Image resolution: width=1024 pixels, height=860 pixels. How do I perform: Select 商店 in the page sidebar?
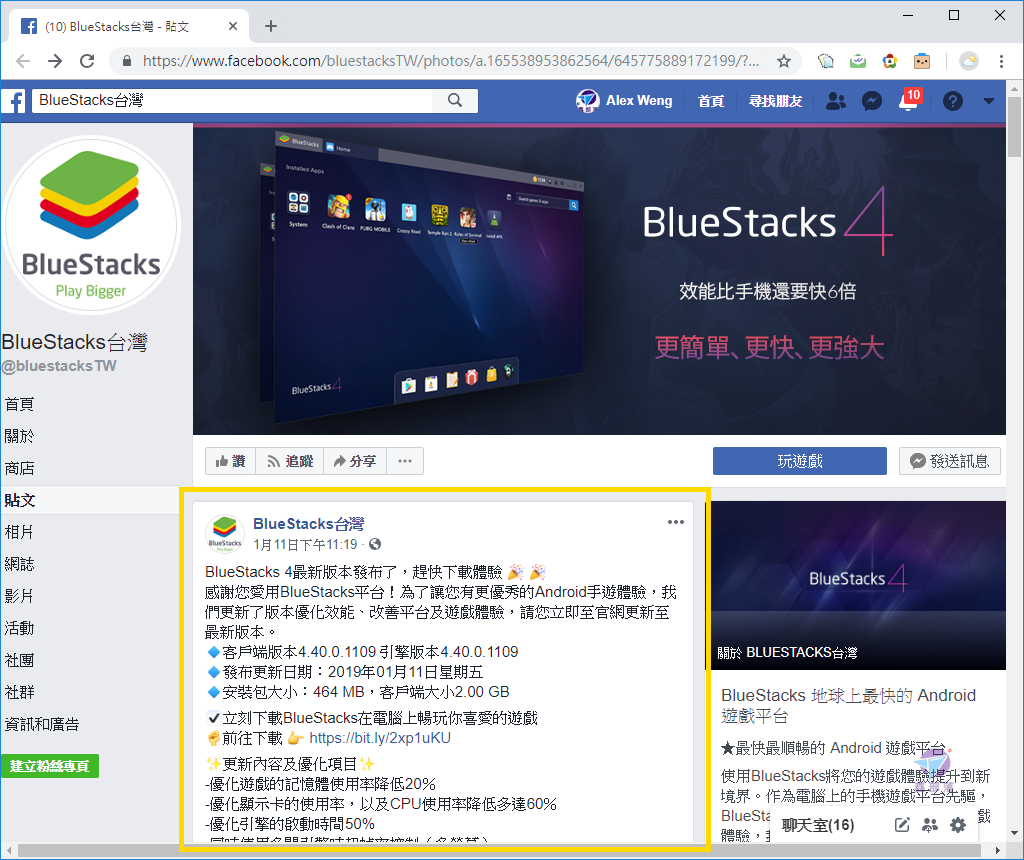click(19, 468)
